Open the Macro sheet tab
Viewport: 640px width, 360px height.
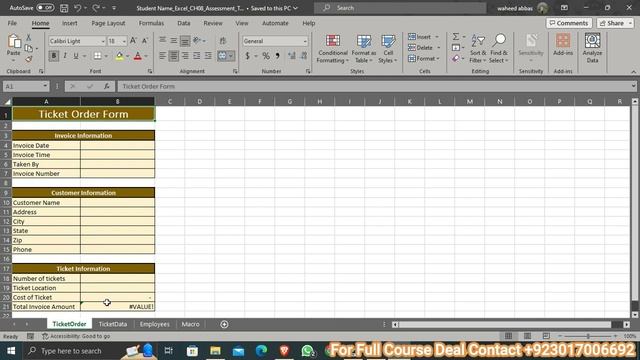point(190,324)
